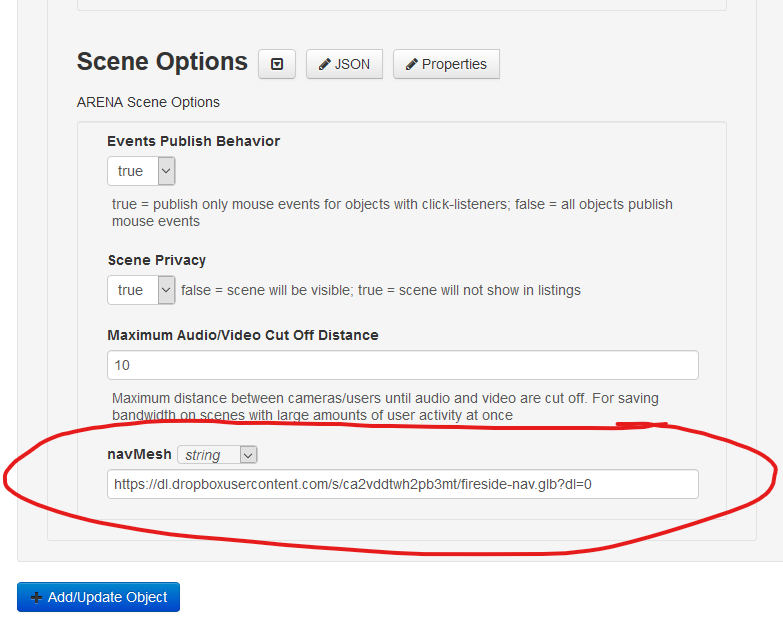This screenshot has height=629, width=783.
Task: Click into the navMesh URL text field
Action: pyautogui.click(x=402, y=484)
